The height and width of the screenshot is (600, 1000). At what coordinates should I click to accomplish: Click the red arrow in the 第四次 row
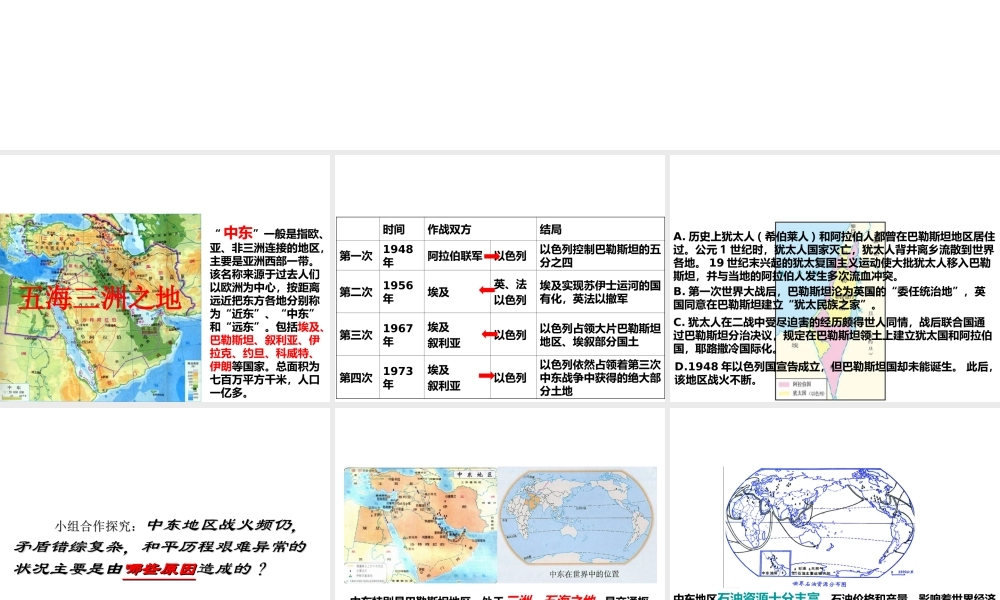pos(487,376)
